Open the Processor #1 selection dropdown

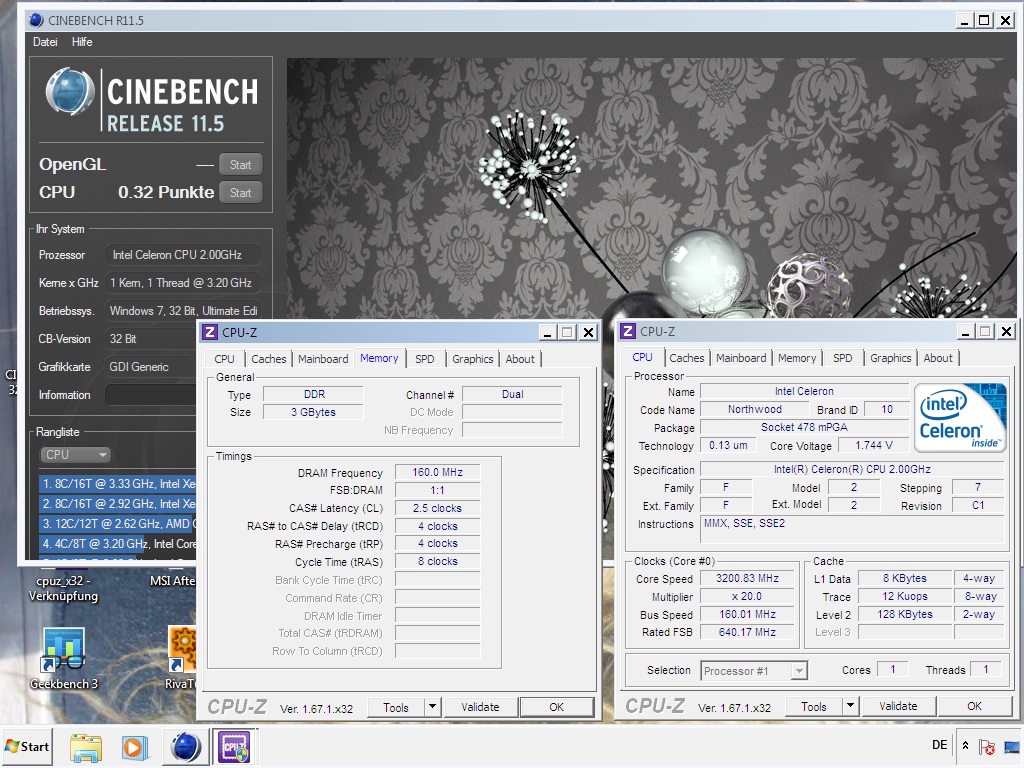(754, 671)
